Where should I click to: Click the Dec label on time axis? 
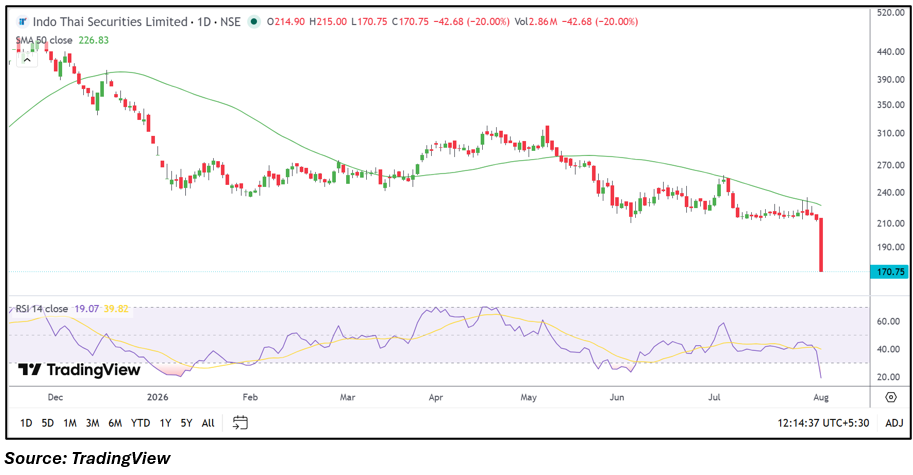pyautogui.click(x=55, y=397)
